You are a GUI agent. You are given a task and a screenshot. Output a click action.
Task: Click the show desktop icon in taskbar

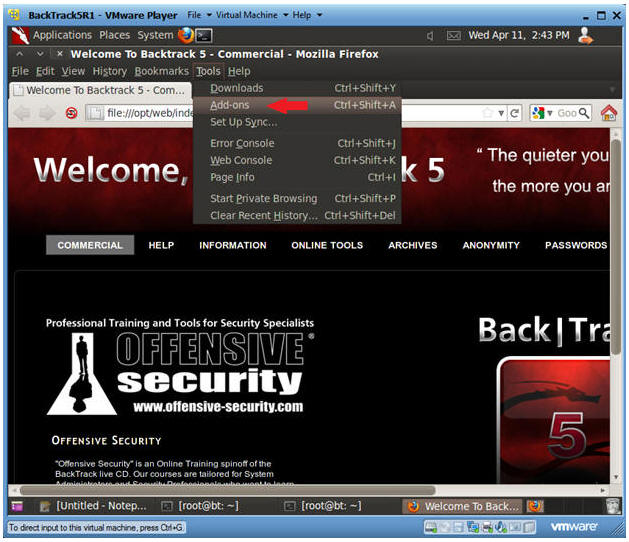(17, 506)
